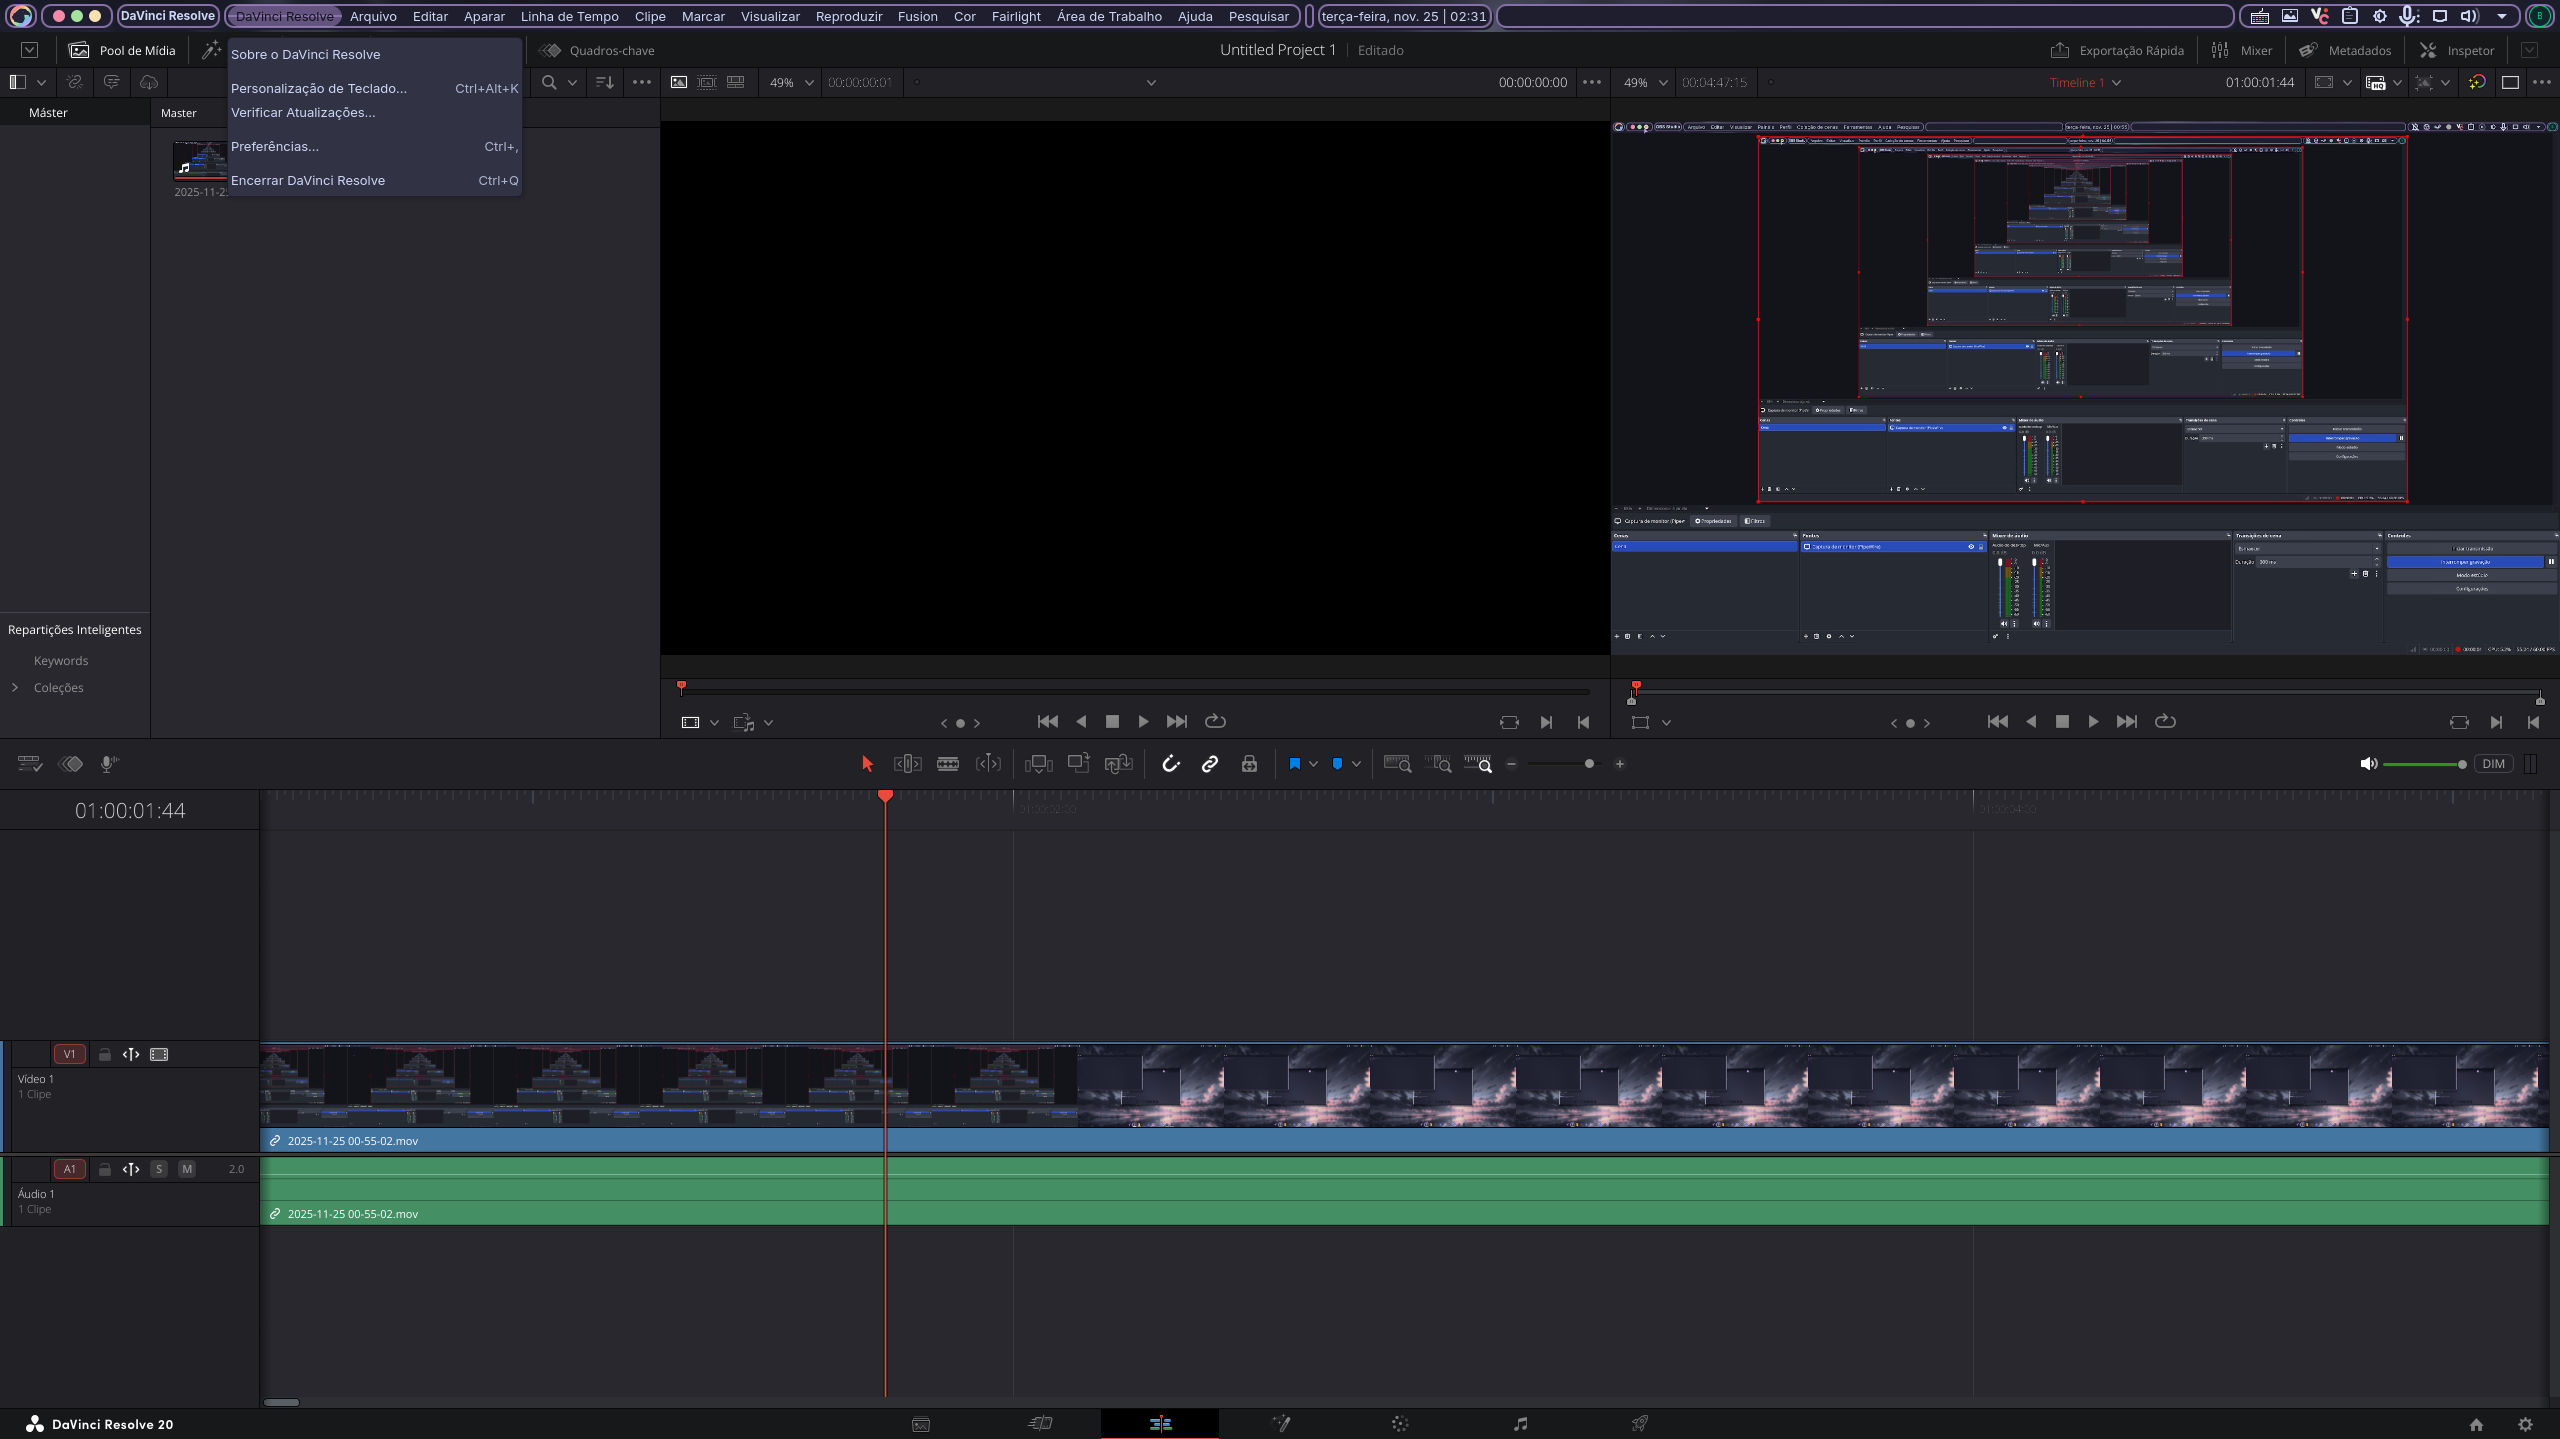Image resolution: width=2560 pixels, height=1439 pixels.
Task: Activate linked selection chain icon
Action: (1210, 763)
